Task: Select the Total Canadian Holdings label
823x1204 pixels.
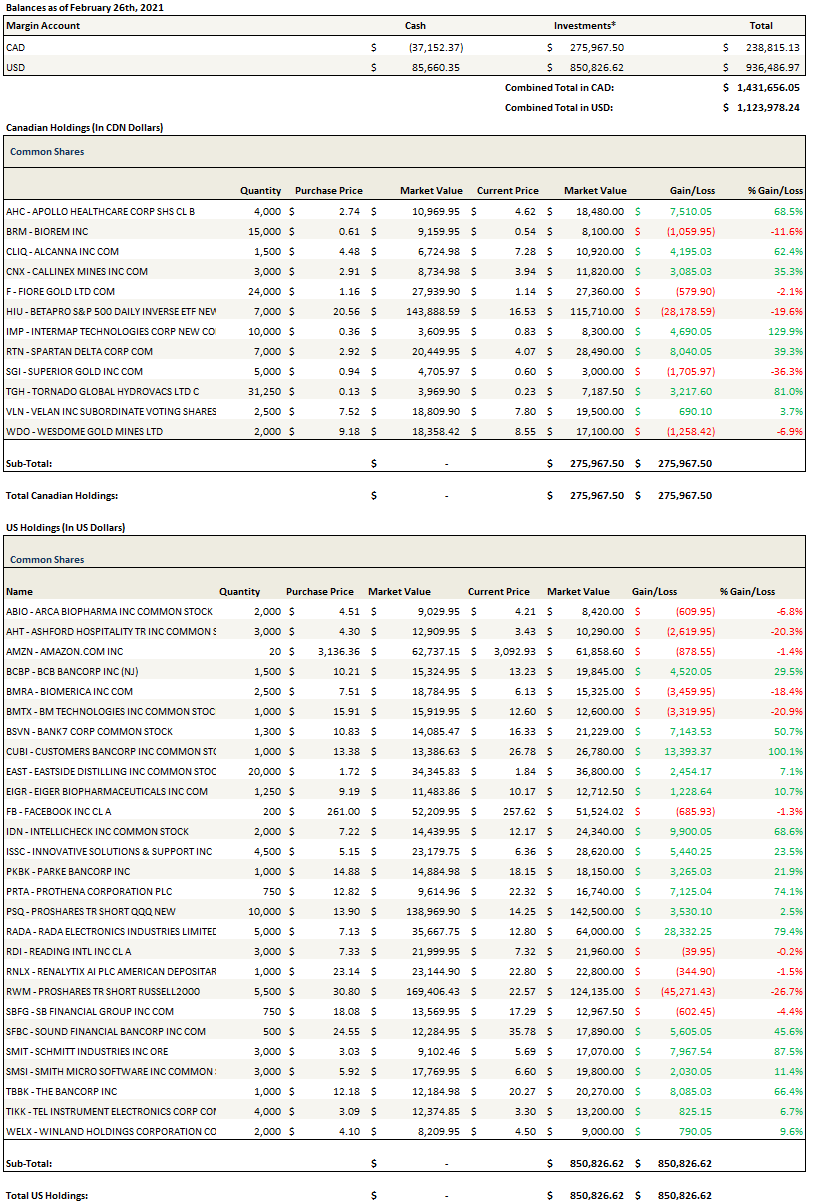Action: point(62,495)
